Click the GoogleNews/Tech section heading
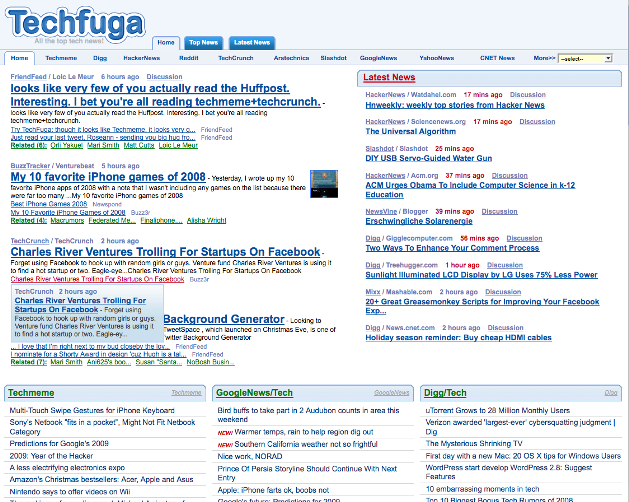 tap(254, 393)
